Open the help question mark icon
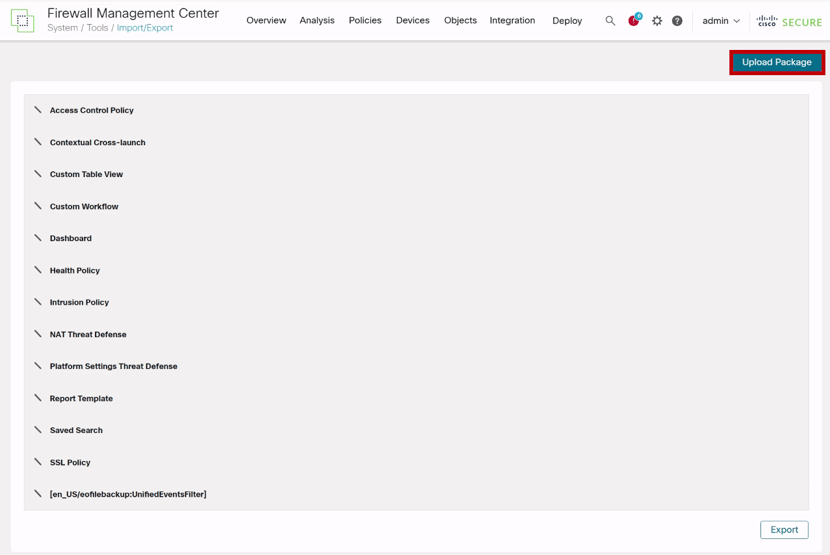The image size is (830, 555). pyautogui.click(x=677, y=21)
